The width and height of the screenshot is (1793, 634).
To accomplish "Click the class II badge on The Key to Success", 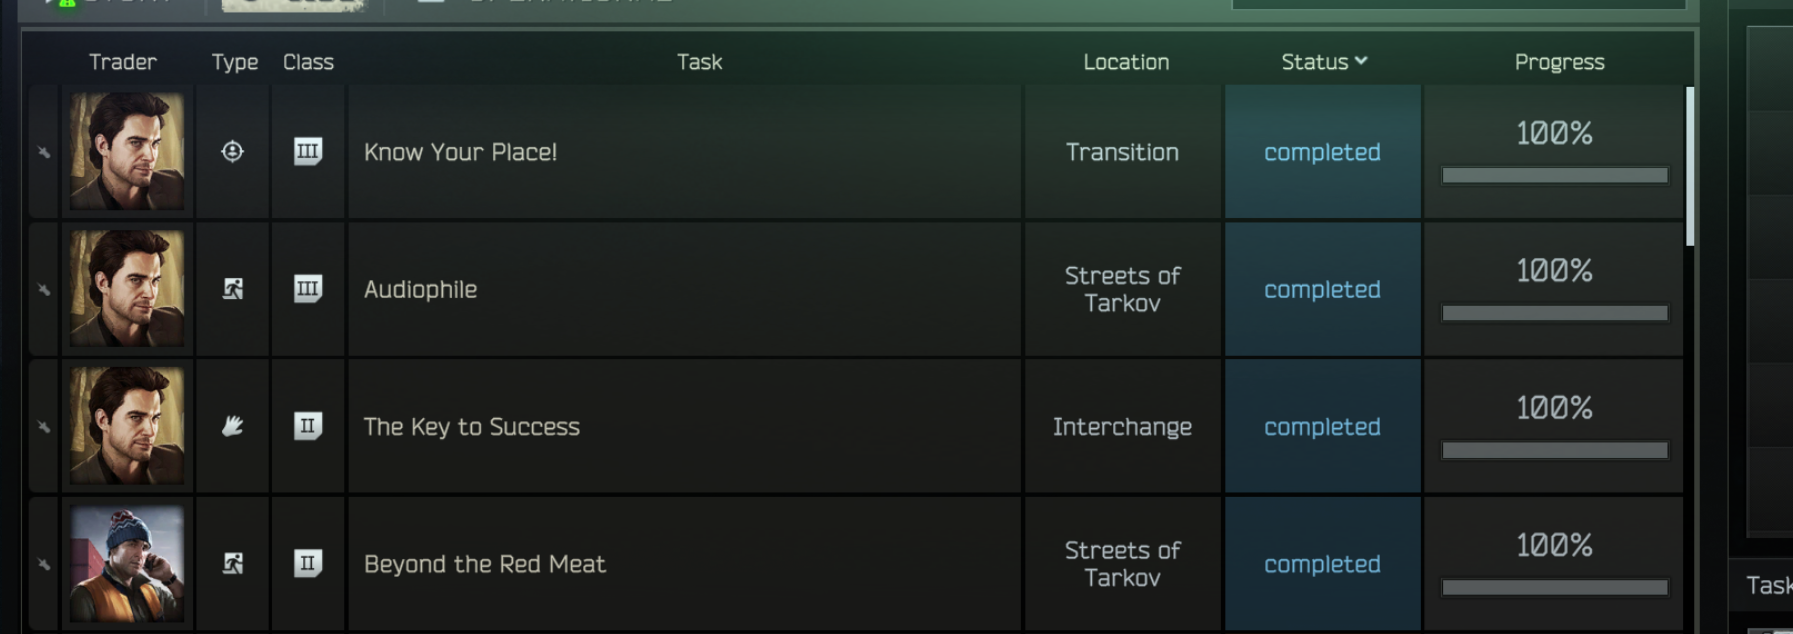I will pos(308,426).
